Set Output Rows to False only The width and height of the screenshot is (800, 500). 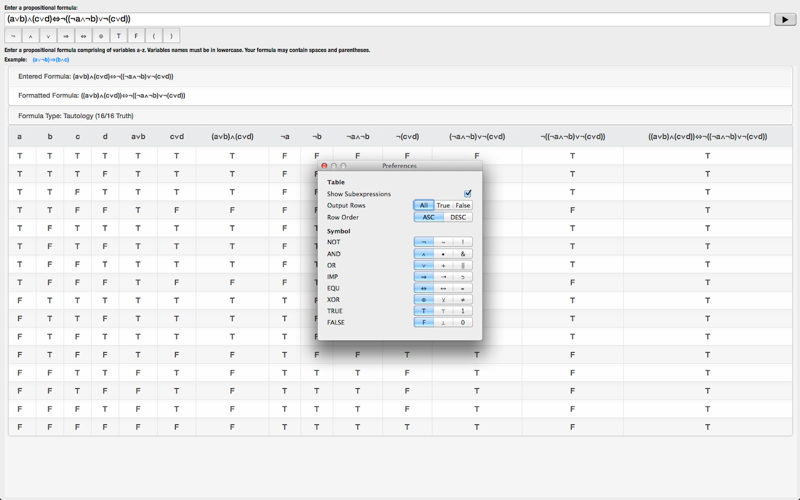pyautogui.click(x=463, y=205)
